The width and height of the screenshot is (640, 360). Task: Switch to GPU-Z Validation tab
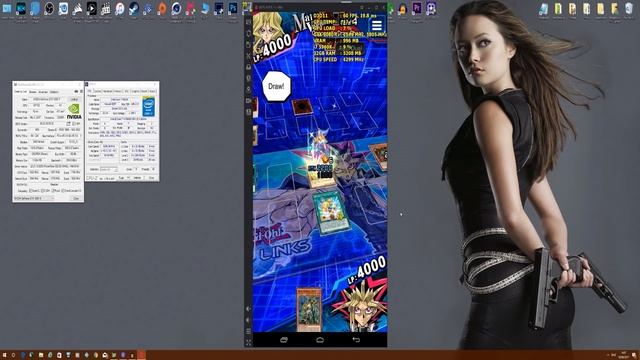(x=54, y=92)
